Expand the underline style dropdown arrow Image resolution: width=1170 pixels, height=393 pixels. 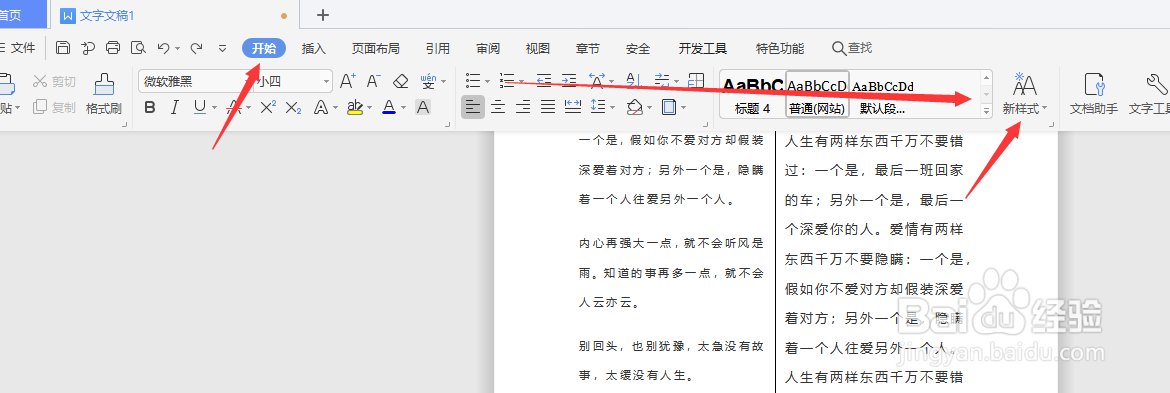(x=213, y=107)
